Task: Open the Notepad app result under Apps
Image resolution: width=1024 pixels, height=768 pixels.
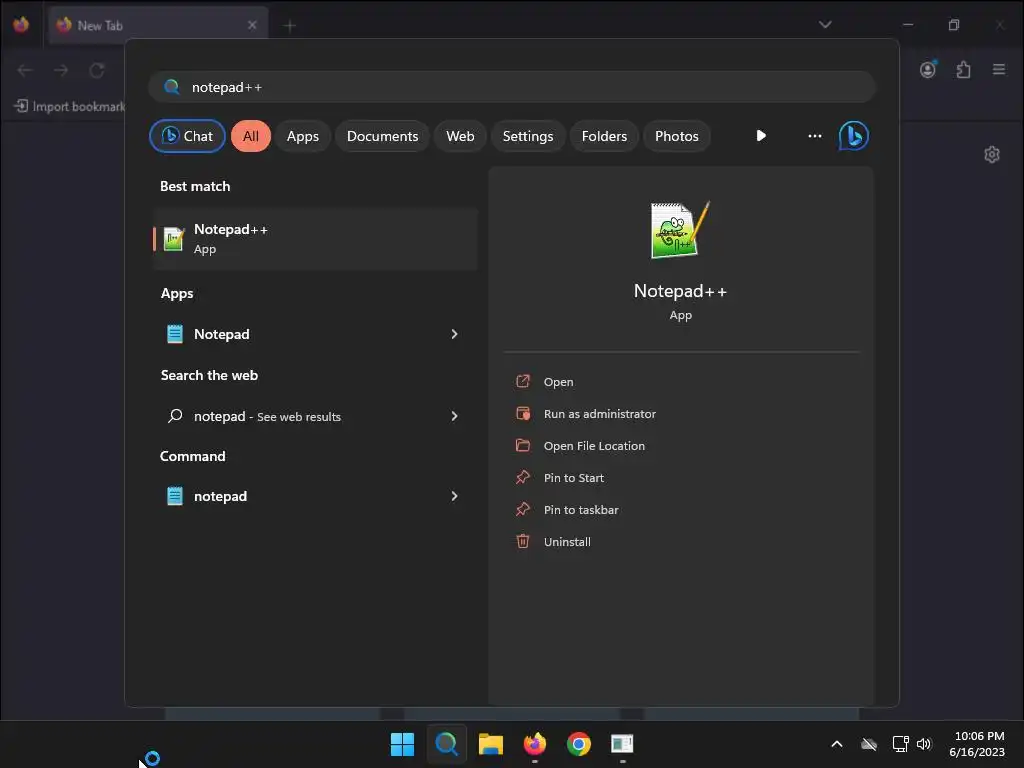Action: pos(315,334)
